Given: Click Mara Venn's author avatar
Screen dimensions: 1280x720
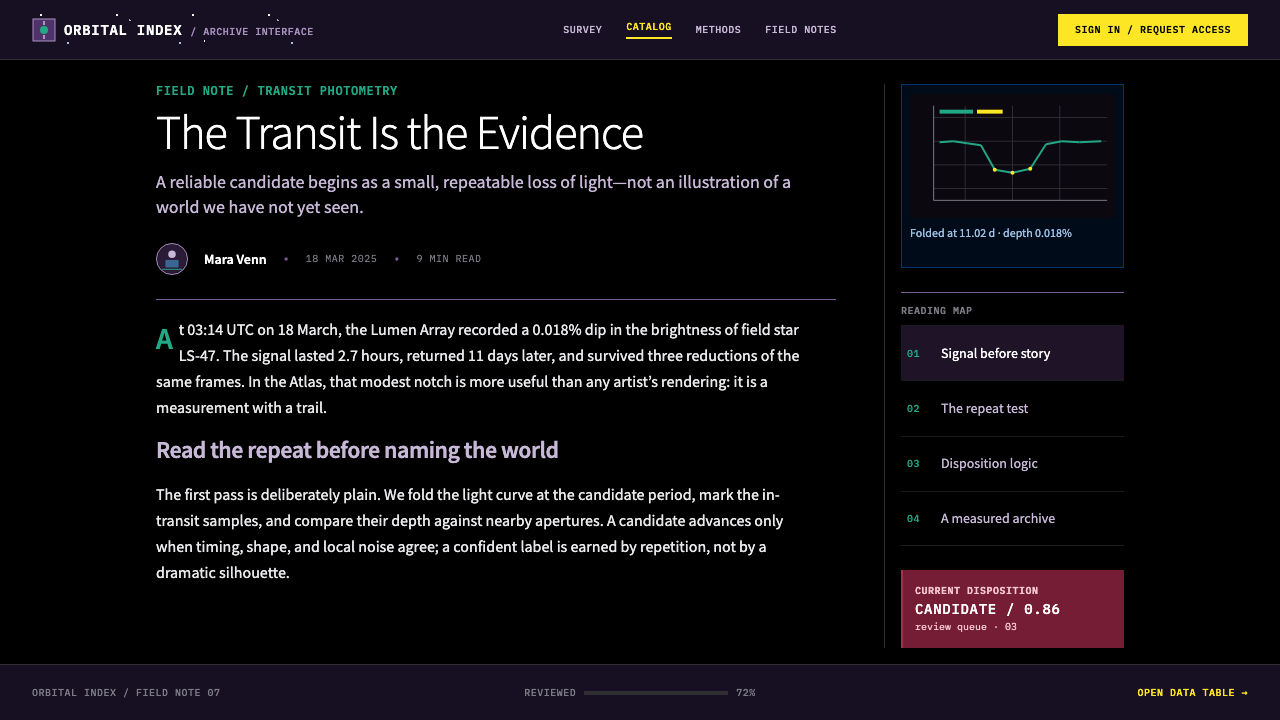Looking at the screenshot, I should coord(172,259).
